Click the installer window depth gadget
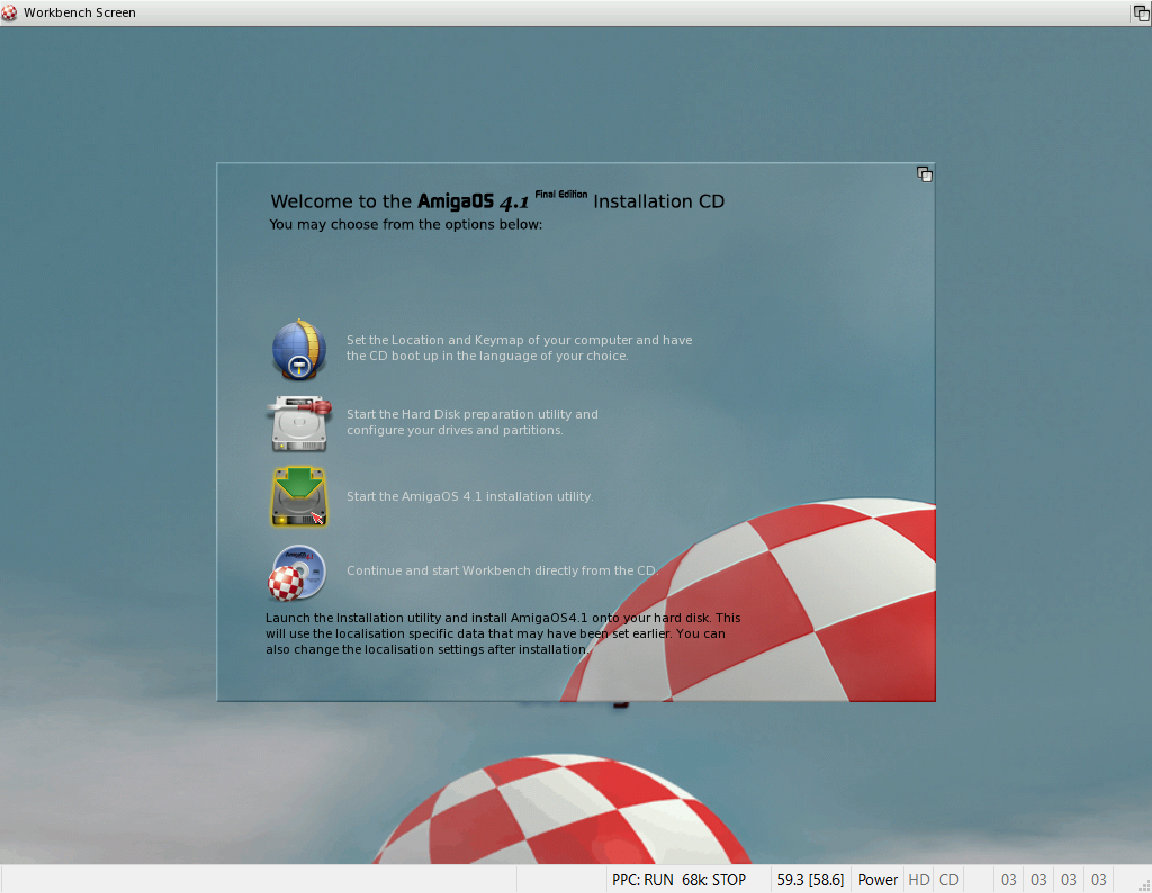Screen dimensions: 1152x893 pos(924,174)
